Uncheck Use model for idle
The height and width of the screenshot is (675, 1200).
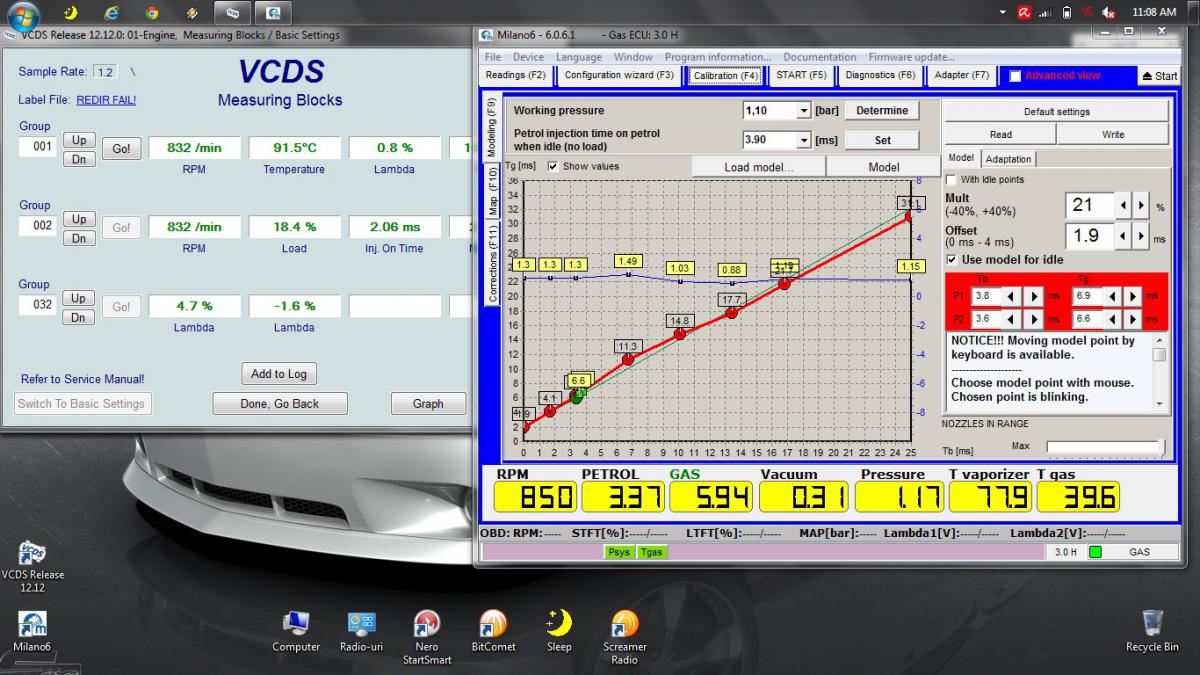951,260
